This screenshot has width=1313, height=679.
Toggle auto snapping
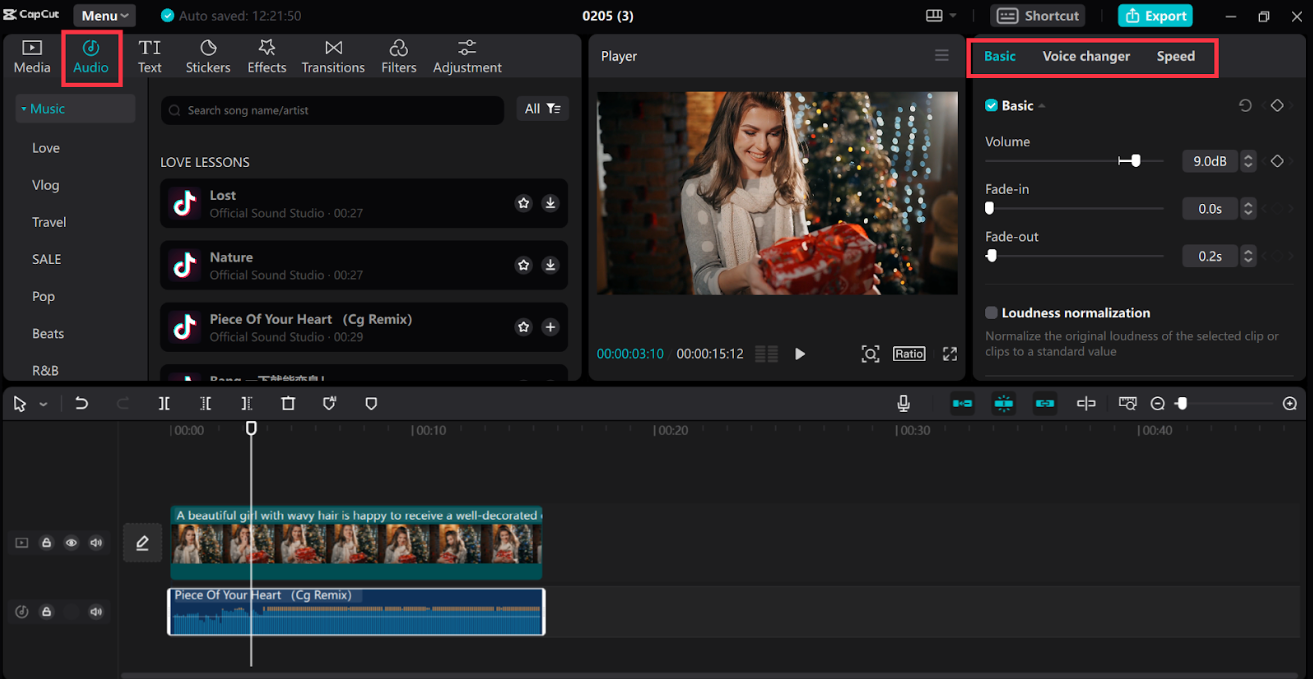(x=1004, y=403)
